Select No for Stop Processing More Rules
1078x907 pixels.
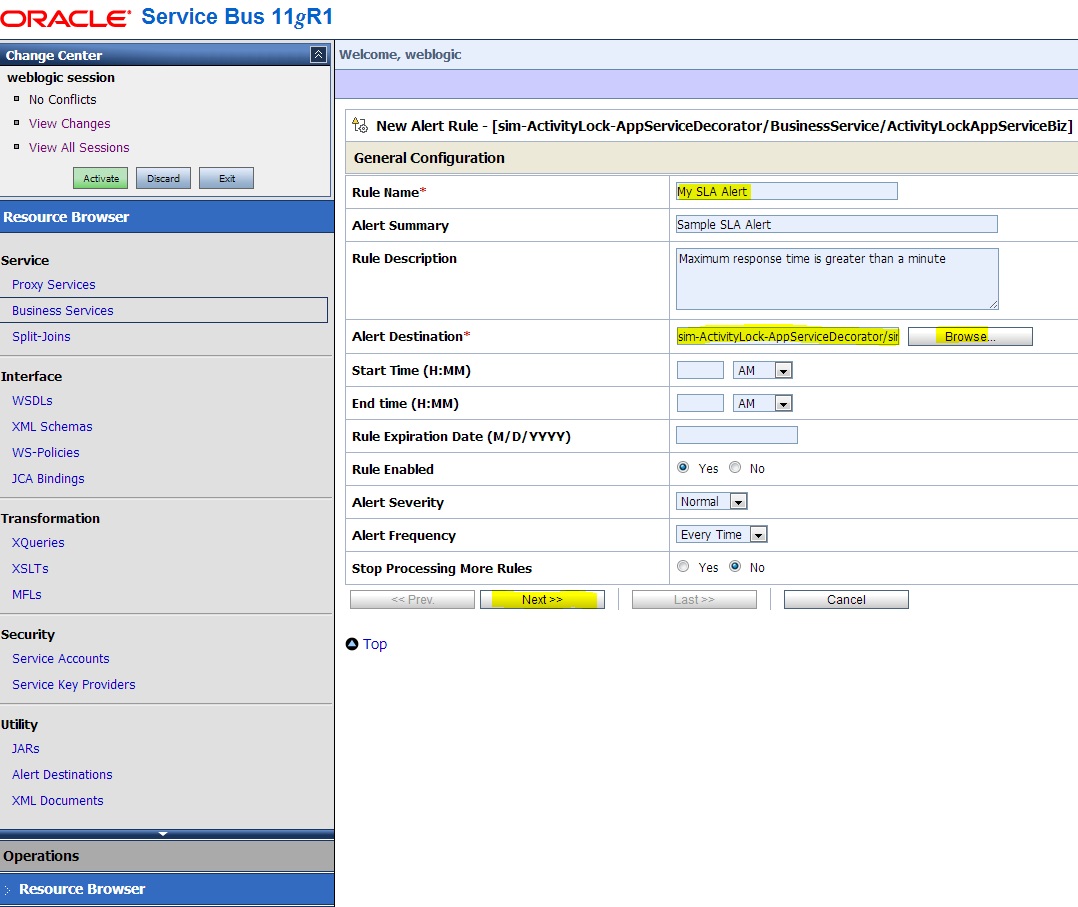[735, 567]
